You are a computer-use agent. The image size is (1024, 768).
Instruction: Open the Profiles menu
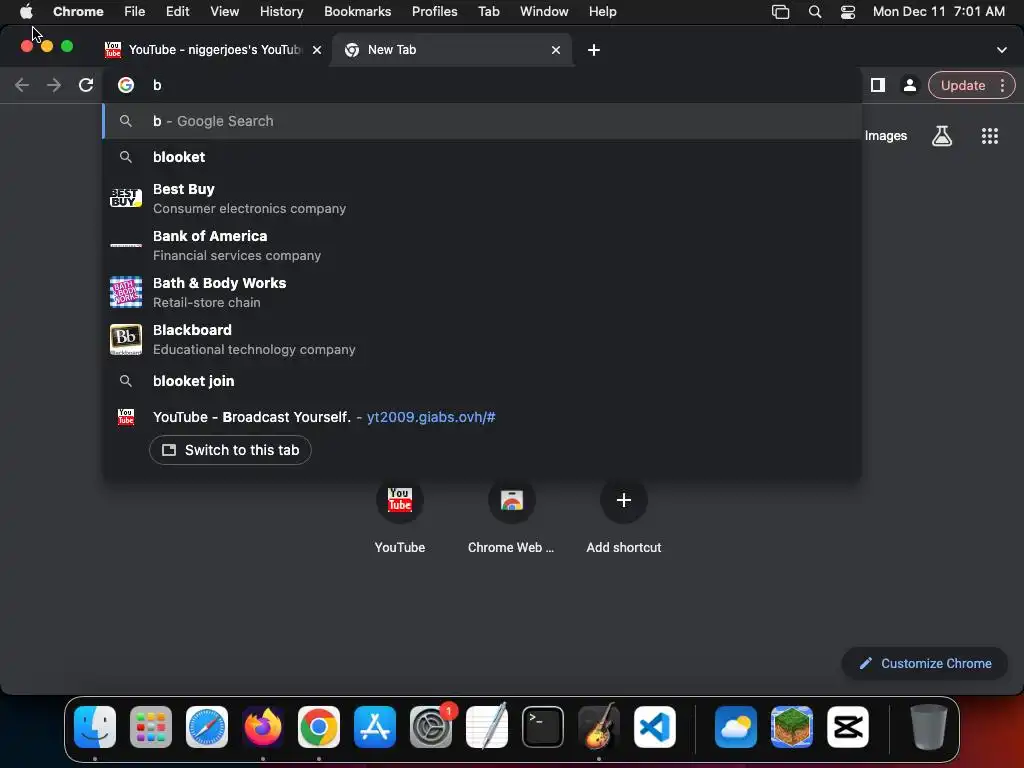434,11
